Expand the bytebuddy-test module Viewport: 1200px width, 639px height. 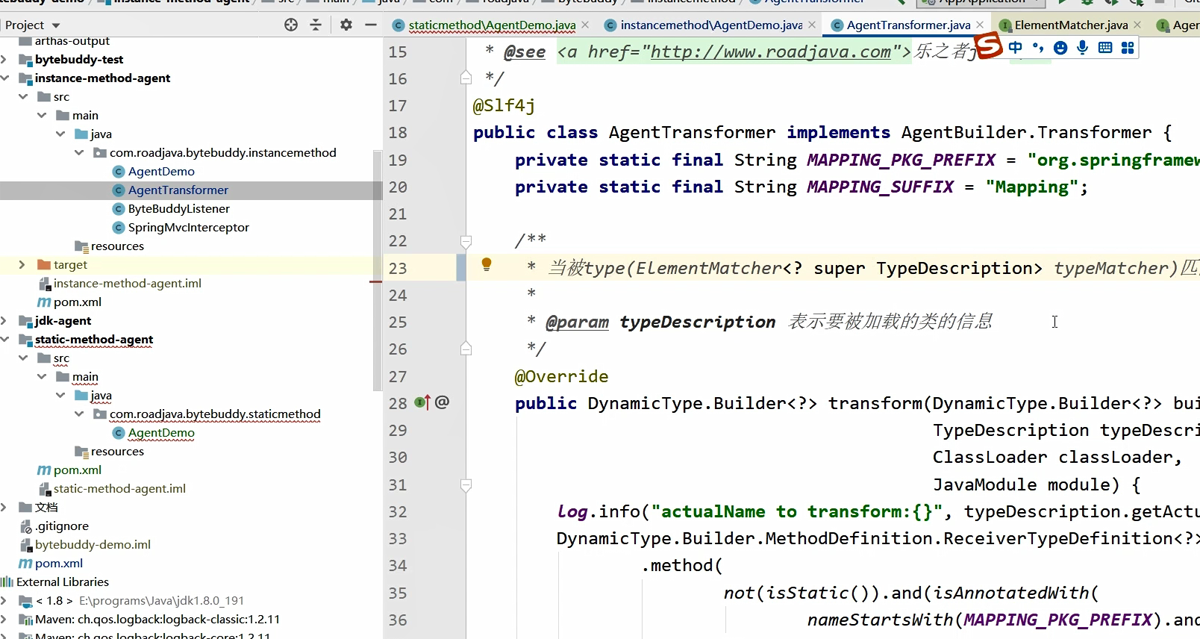(5, 60)
